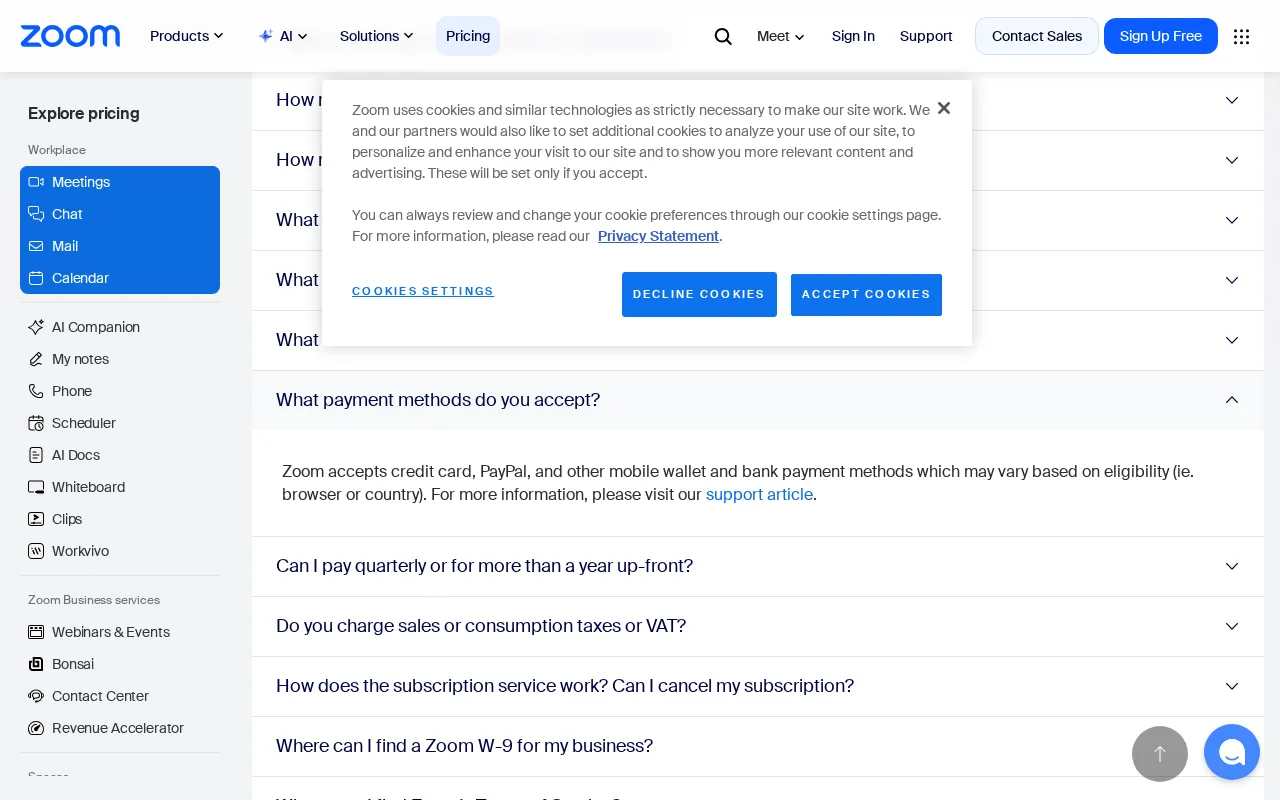This screenshot has width=1280, height=800.
Task: Click the Phone handset icon
Action: click(36, 391)
